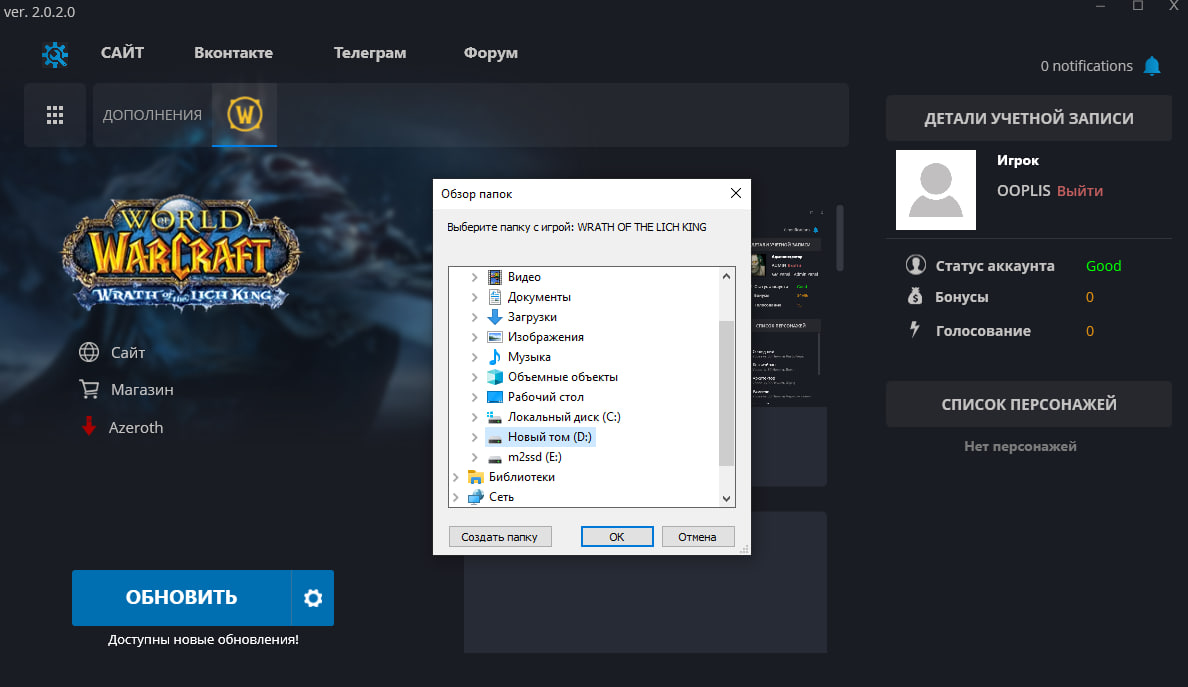Open the Форум menu link
Image resolution: width=1188 pixels, height=687 pixels.
pos(490,53)
